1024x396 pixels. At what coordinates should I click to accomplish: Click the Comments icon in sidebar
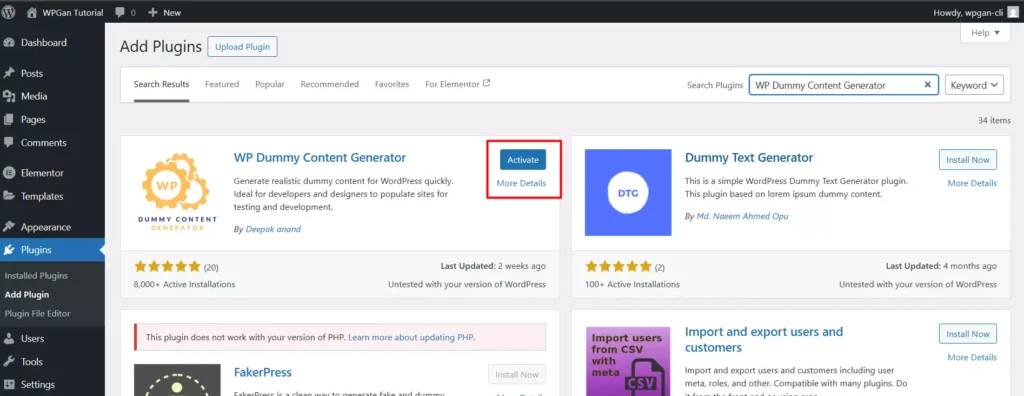[9, 142]
